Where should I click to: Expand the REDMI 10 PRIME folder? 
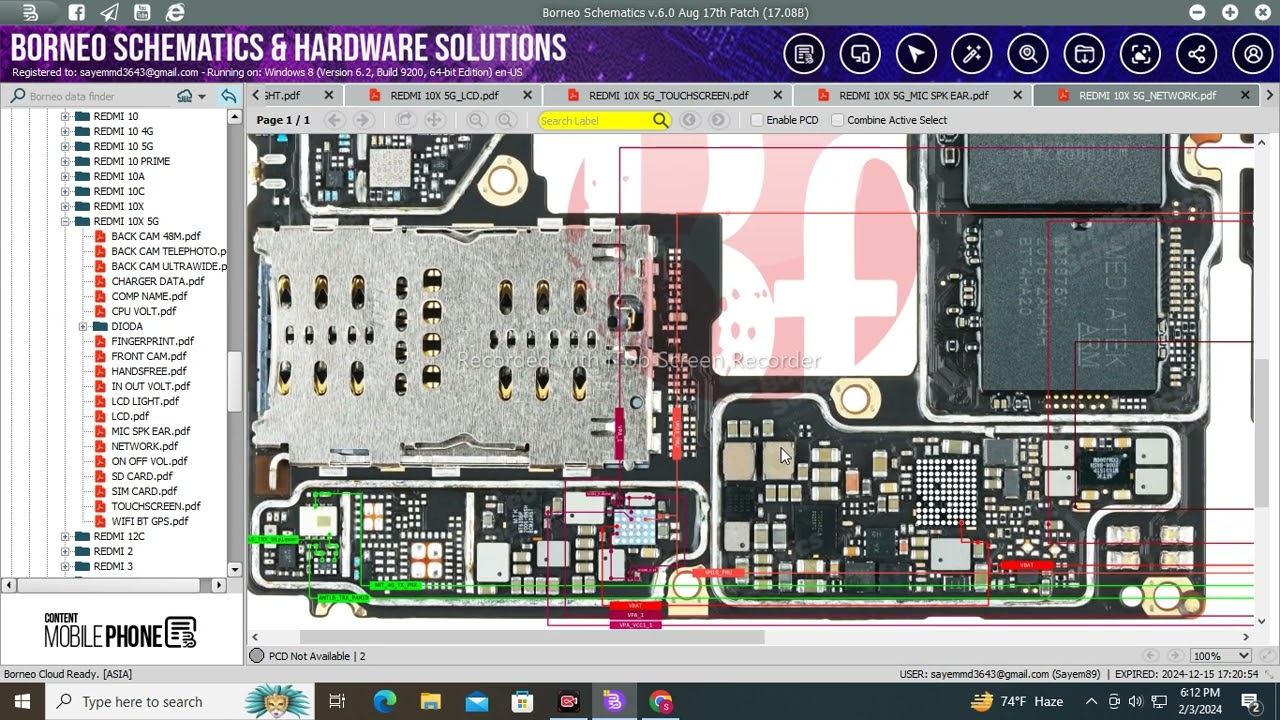coord(65,161)
